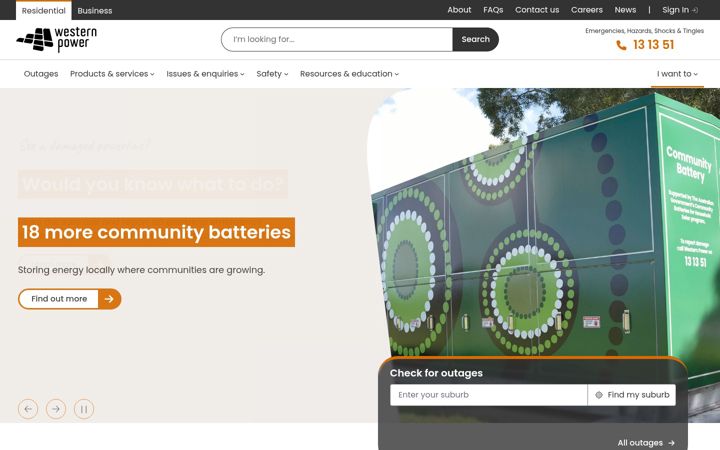Click Find out more button

pos(69,299)
